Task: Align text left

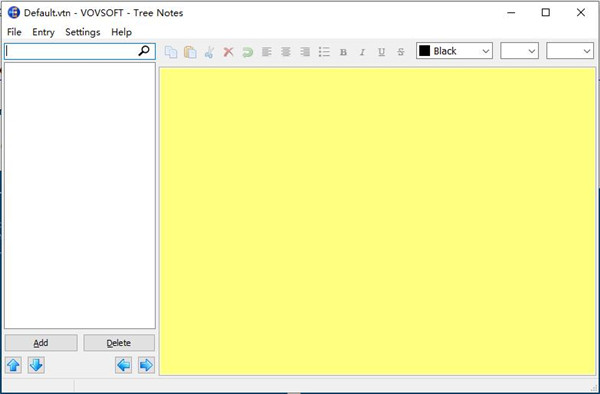Action: [x=267, y=52]
